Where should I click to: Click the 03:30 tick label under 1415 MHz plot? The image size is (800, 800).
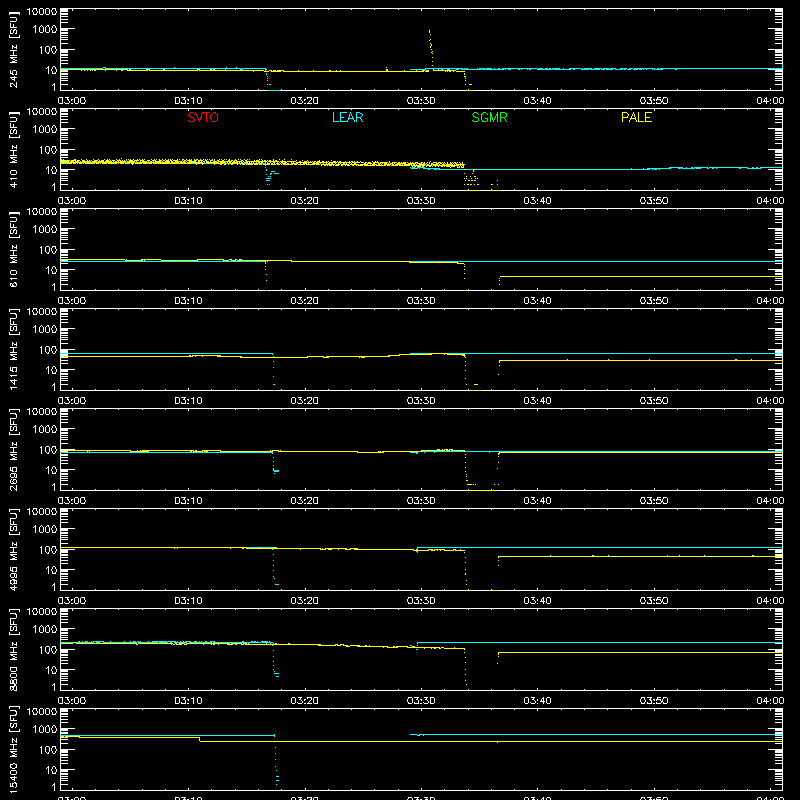pyautogui.click(x=421, y=401)
